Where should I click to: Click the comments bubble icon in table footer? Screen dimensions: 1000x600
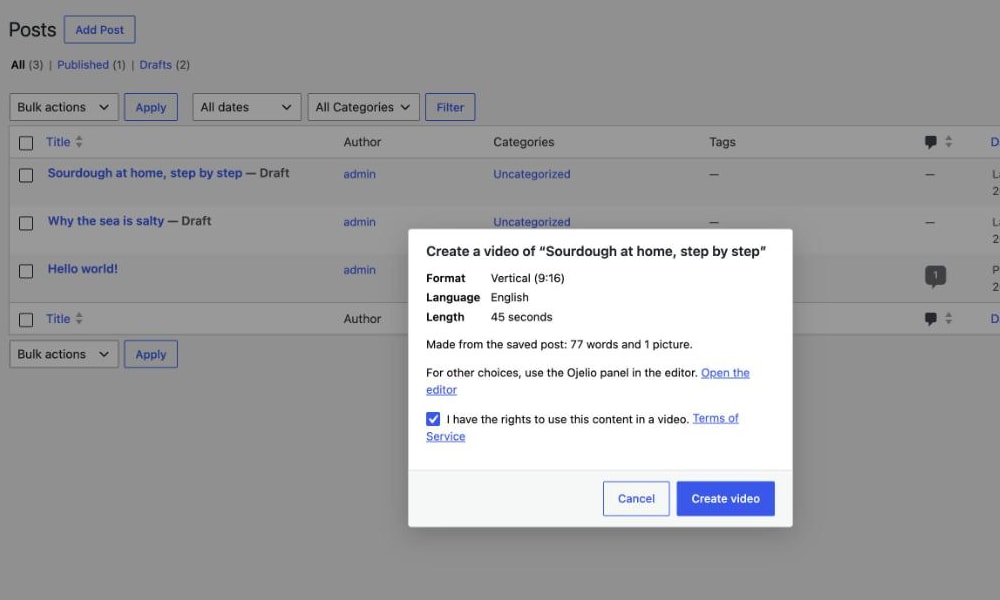click(x=930, y=319)
